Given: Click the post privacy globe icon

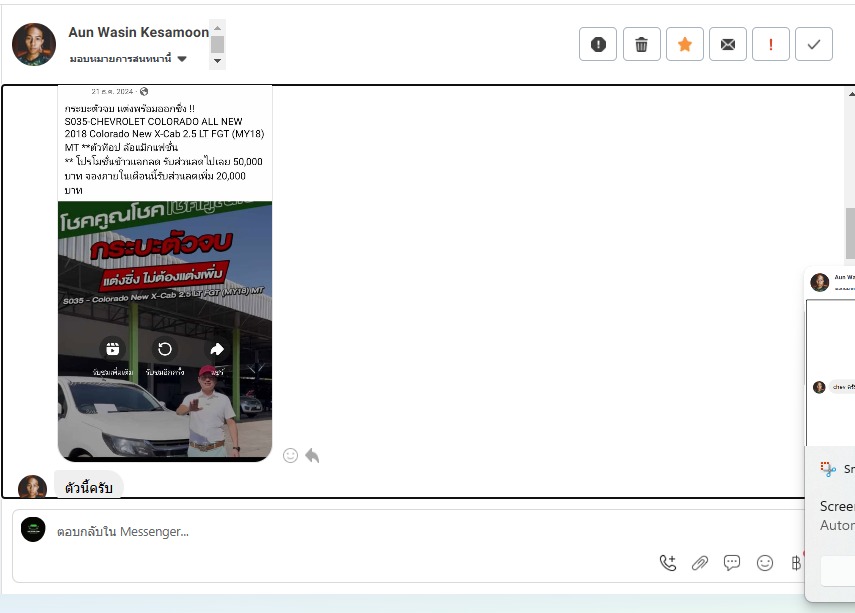Looking at the screenshot, I should 144,91.
